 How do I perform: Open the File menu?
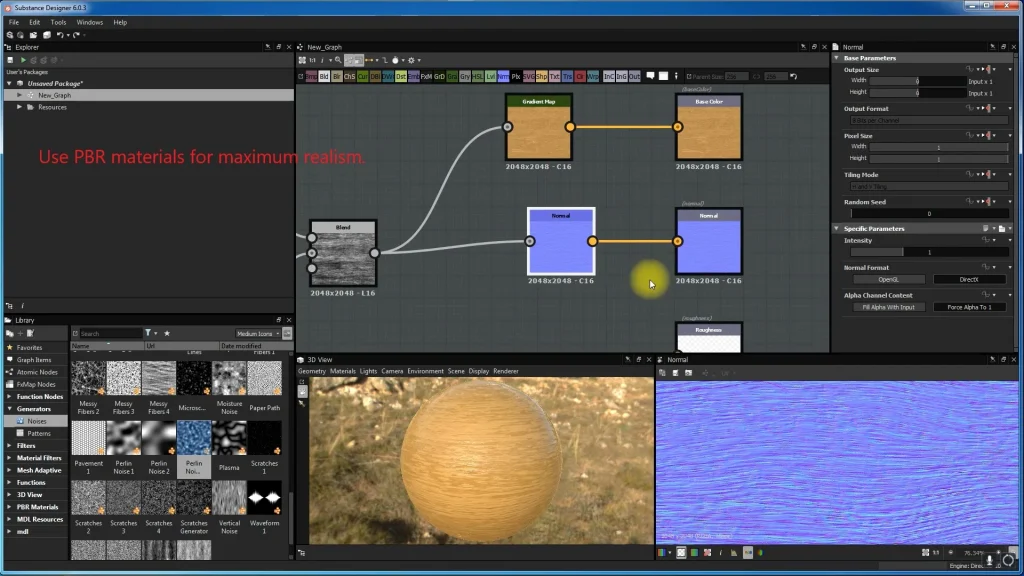[x=14, y=22]
